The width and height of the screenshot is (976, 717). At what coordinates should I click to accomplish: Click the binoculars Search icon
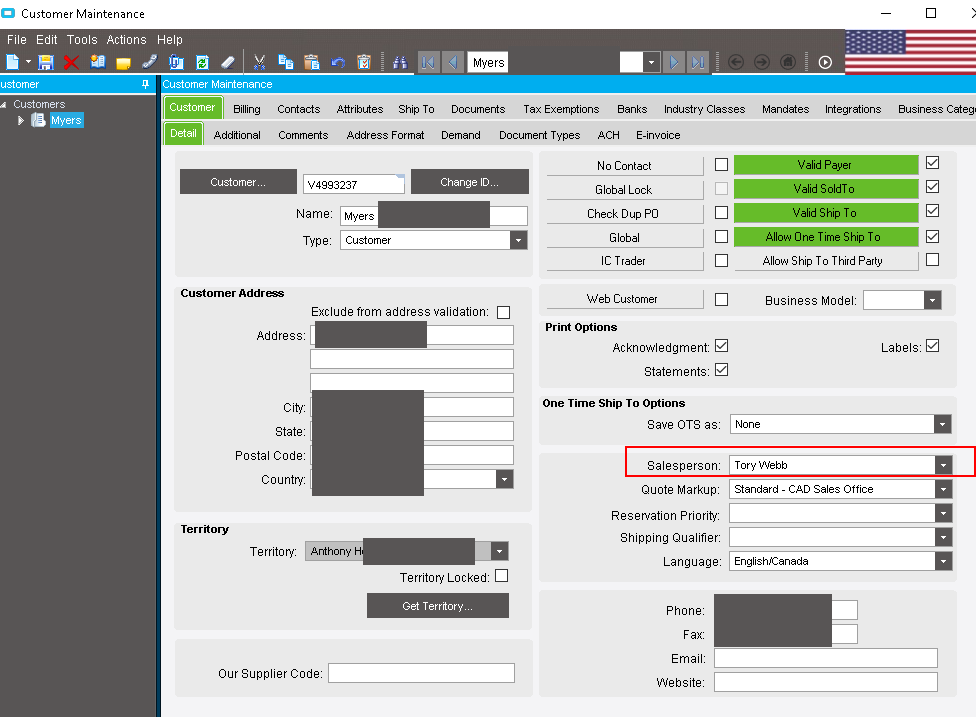pyautogui.click(x=400, y=62)
